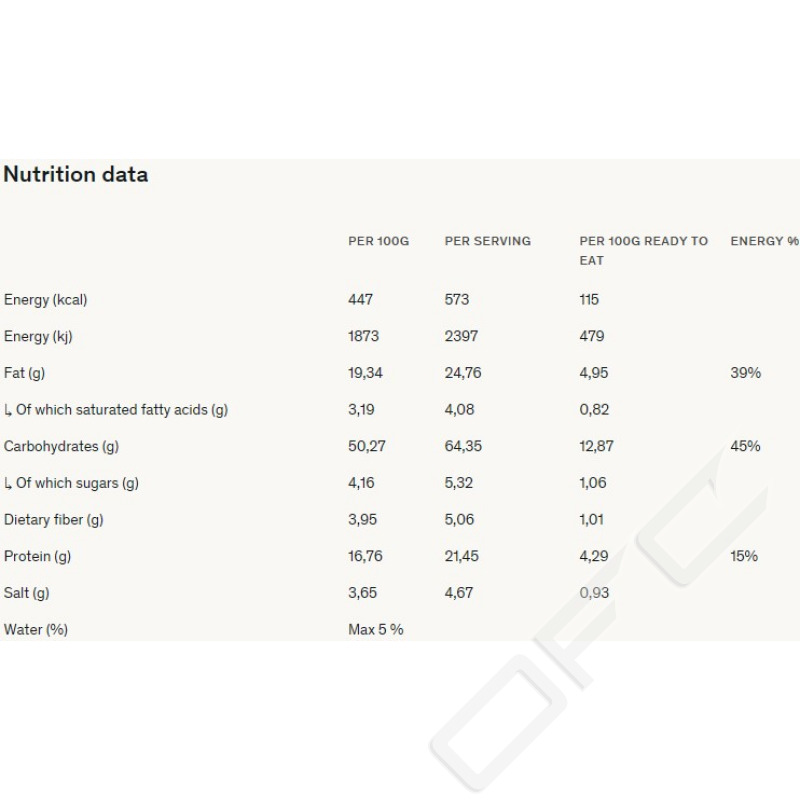
Task: Click the 15% protein energy value
Action: point(744,556)
